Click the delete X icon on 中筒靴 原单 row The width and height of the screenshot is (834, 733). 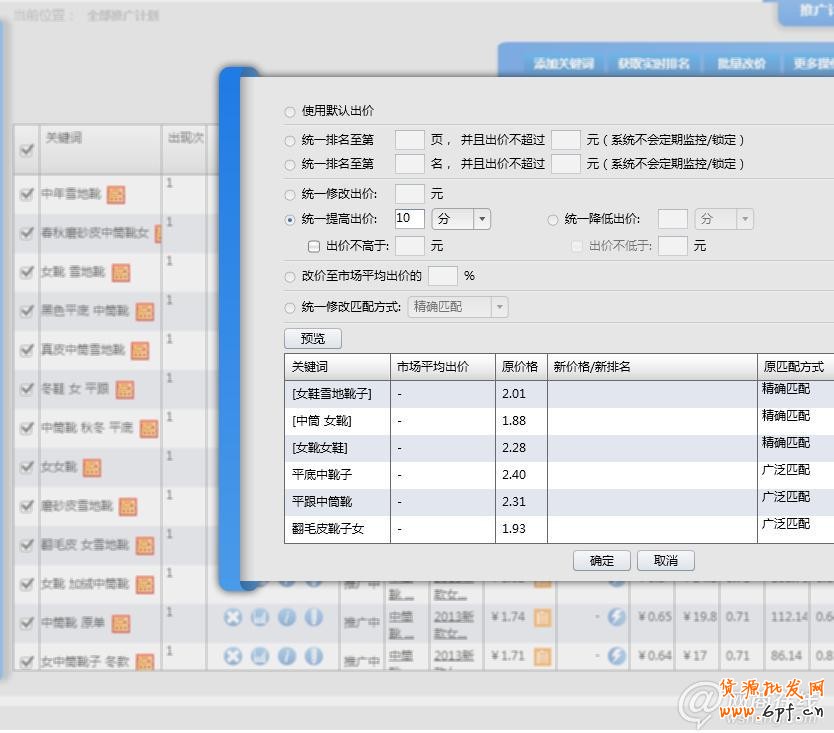pos(232,617)
